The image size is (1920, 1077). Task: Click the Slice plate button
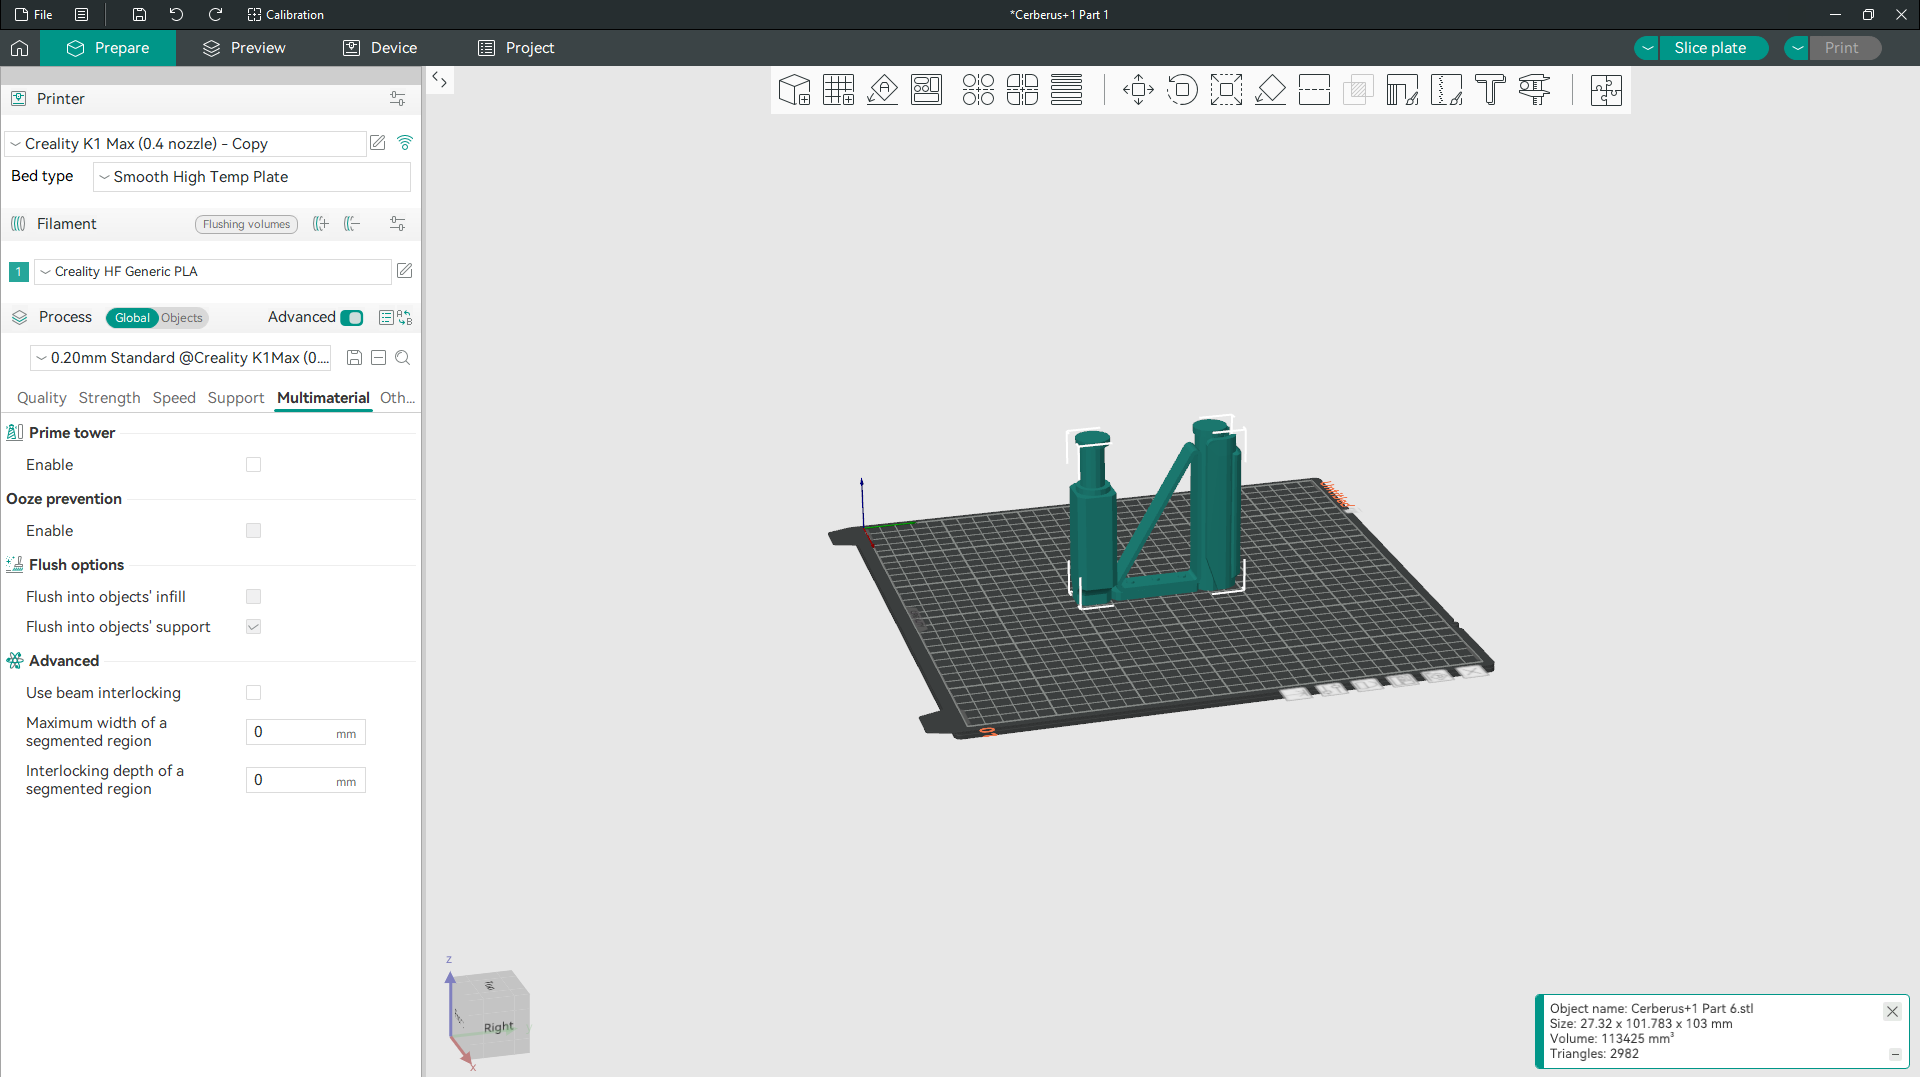coord(1710,48)
